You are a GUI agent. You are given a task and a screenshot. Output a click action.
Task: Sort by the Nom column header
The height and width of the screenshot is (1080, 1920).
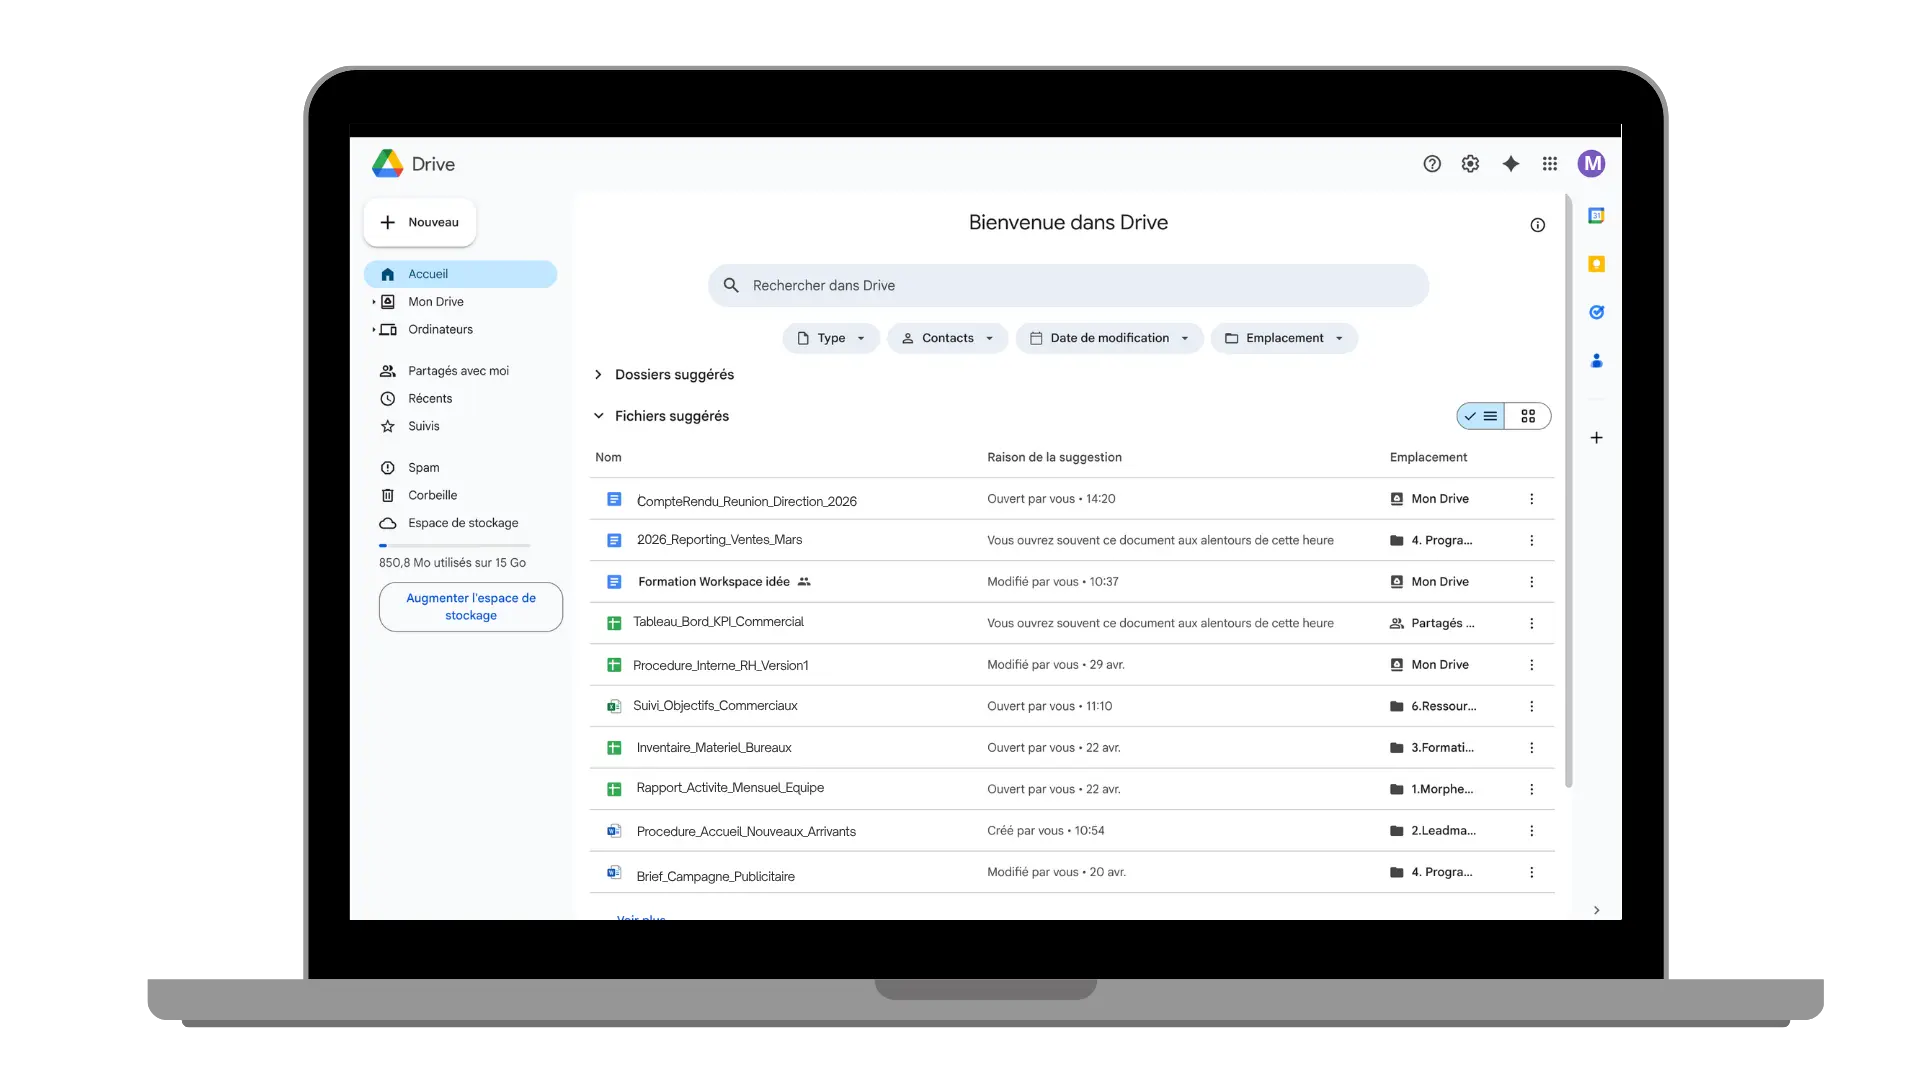tap(608, 458)
